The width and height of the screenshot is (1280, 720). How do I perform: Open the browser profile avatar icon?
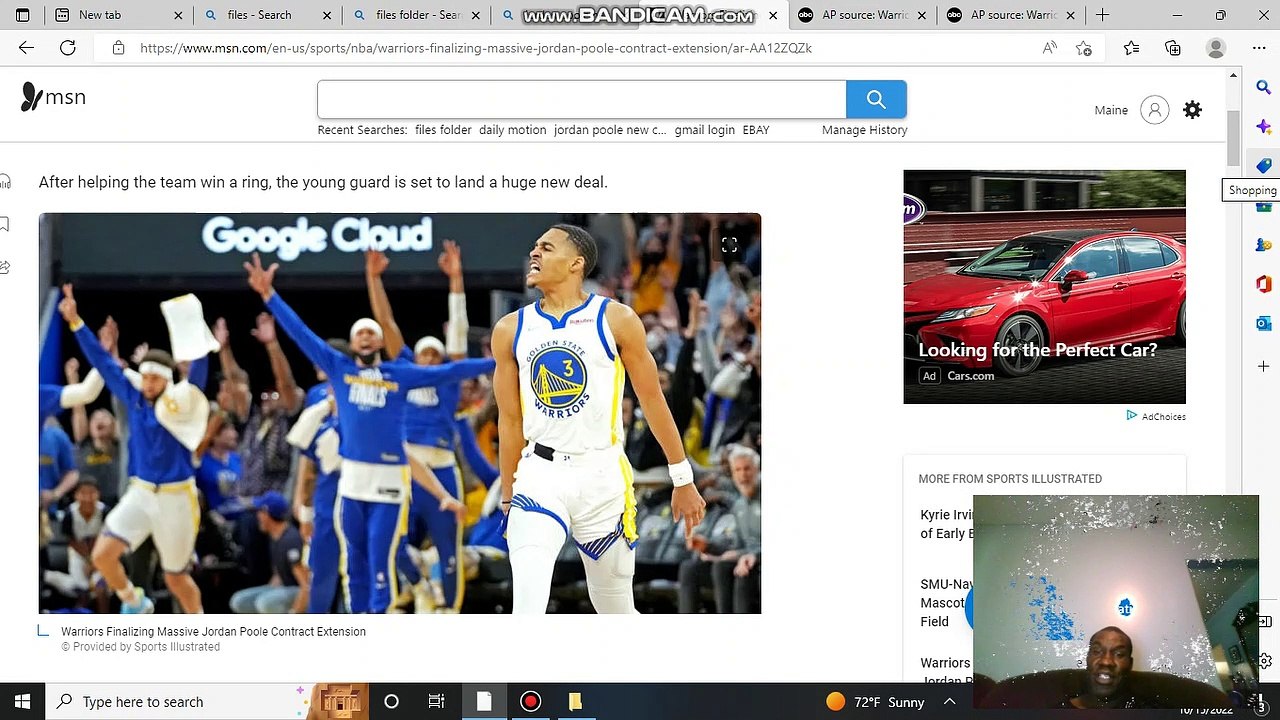1216,48
